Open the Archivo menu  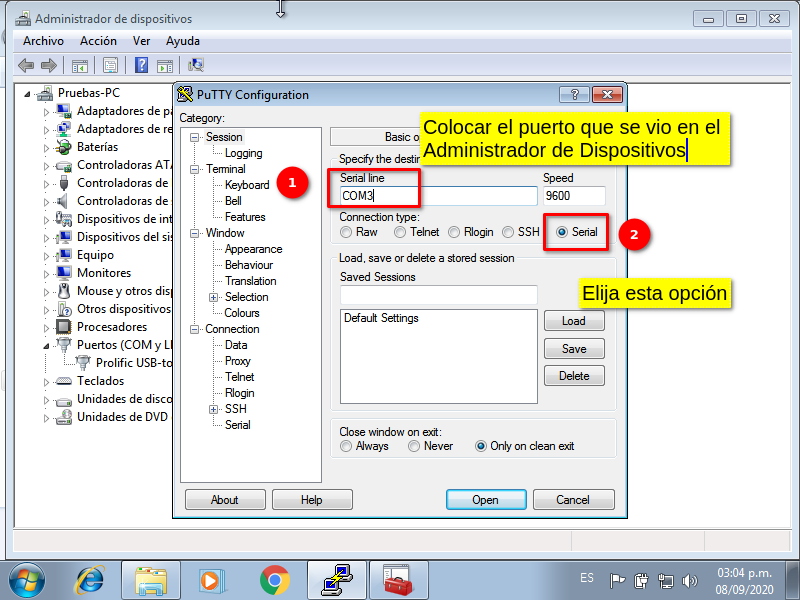click(x=43, y=41)
